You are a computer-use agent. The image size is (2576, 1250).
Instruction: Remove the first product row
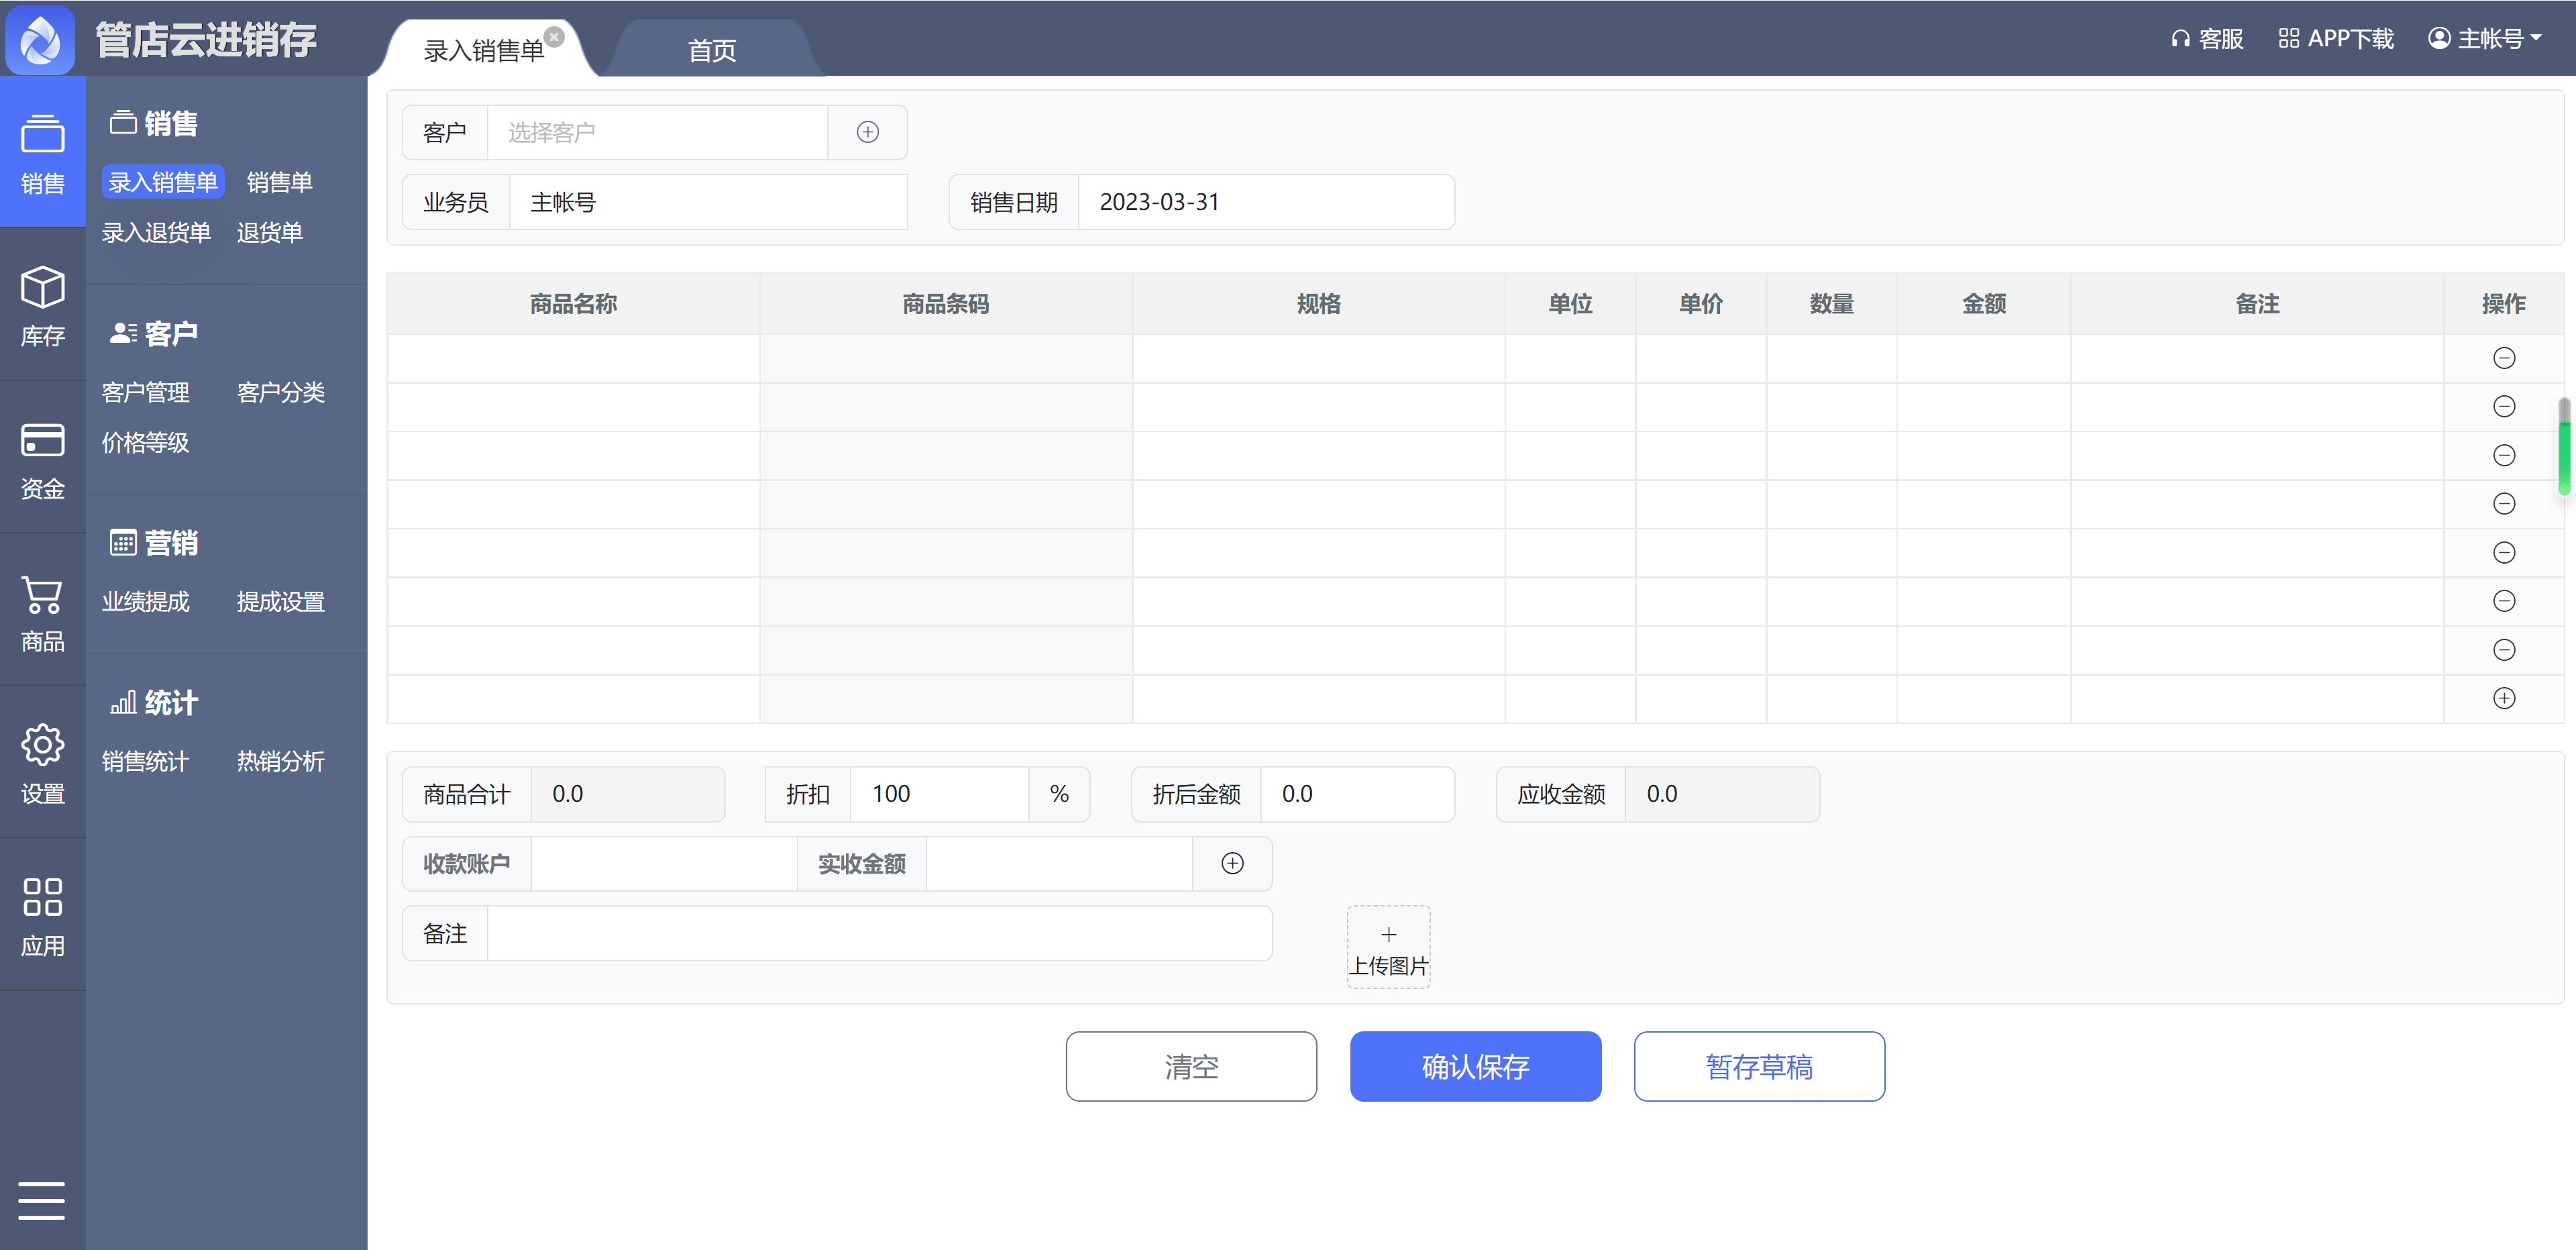(2503, 358)
